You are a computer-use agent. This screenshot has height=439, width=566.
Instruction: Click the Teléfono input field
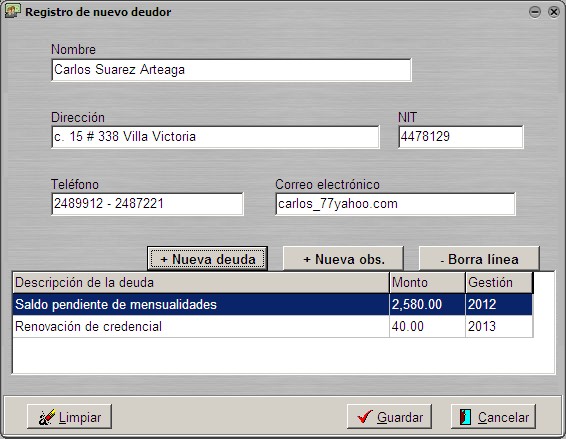[x=148, y=204]
